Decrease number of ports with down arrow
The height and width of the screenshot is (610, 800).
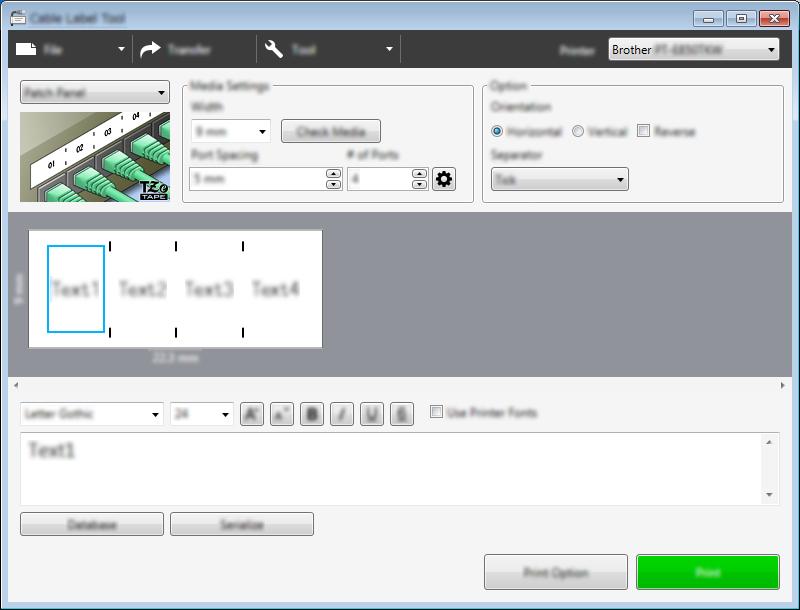[x=419, y=184]
